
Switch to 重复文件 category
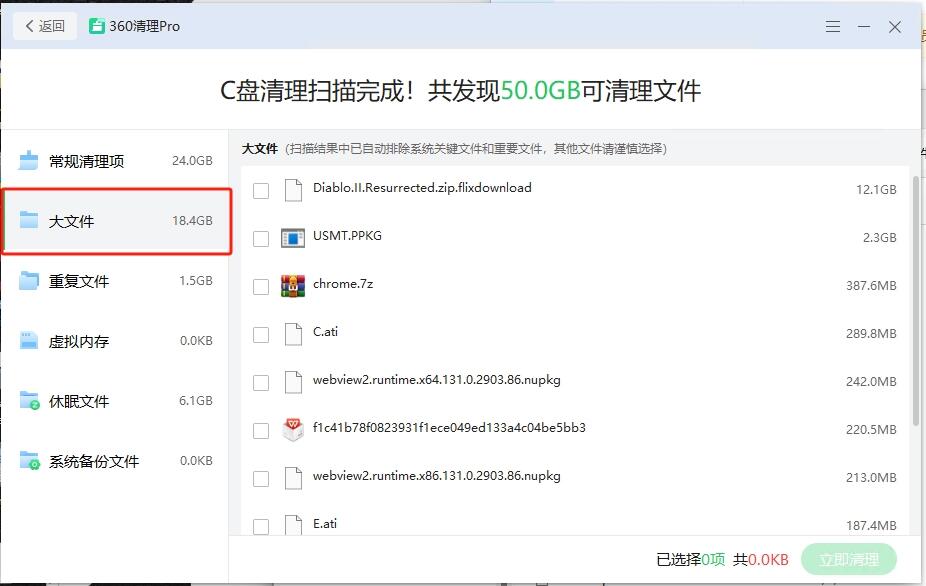click(115, 281)
